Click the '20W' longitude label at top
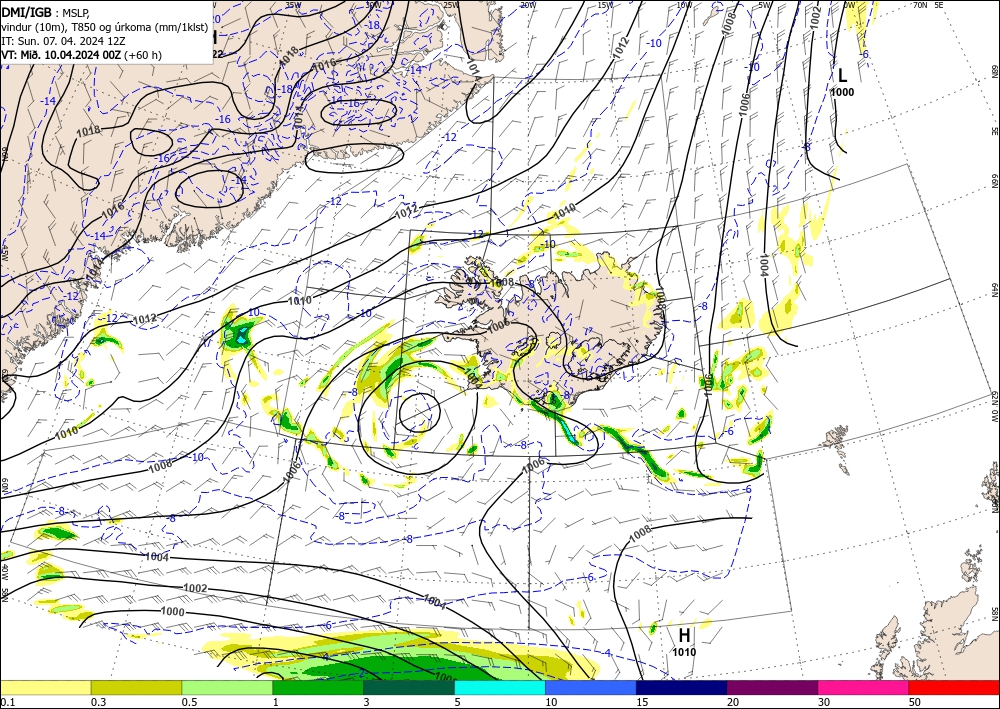 tap(527, 5)
